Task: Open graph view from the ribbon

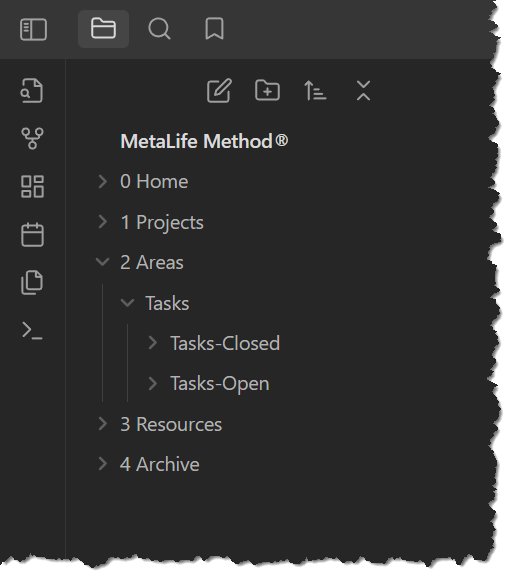Action: click(32, 138)
